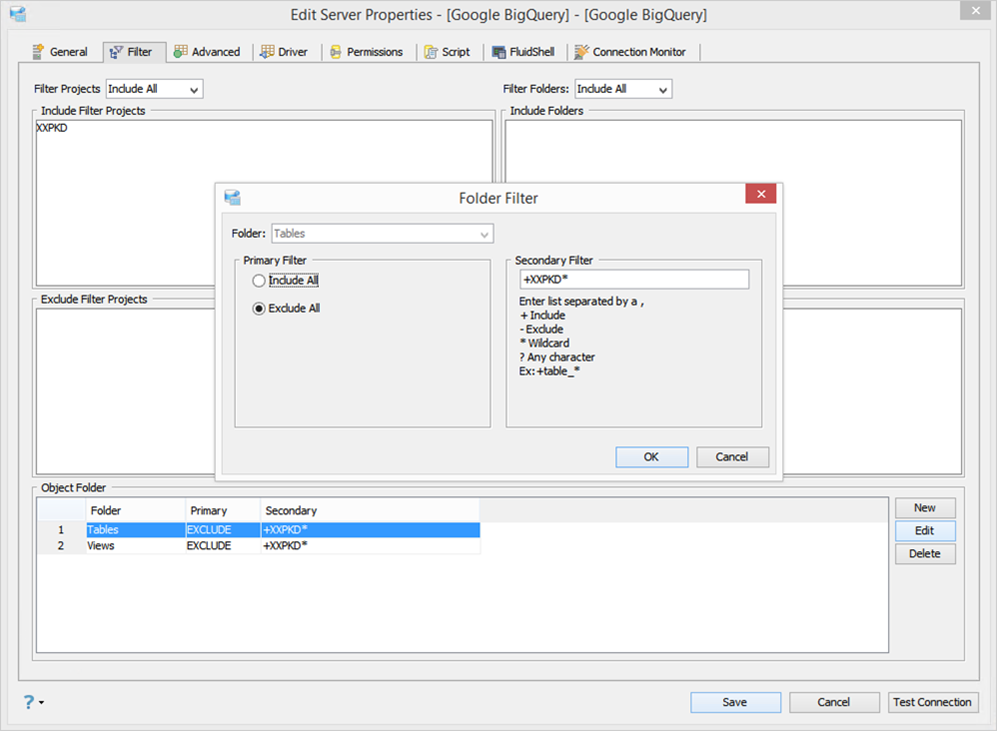Image resolution: width=997 pixels, height=731 pixels.
Task: Click row number 2 in Object Folder
Action: pos(61,546)
